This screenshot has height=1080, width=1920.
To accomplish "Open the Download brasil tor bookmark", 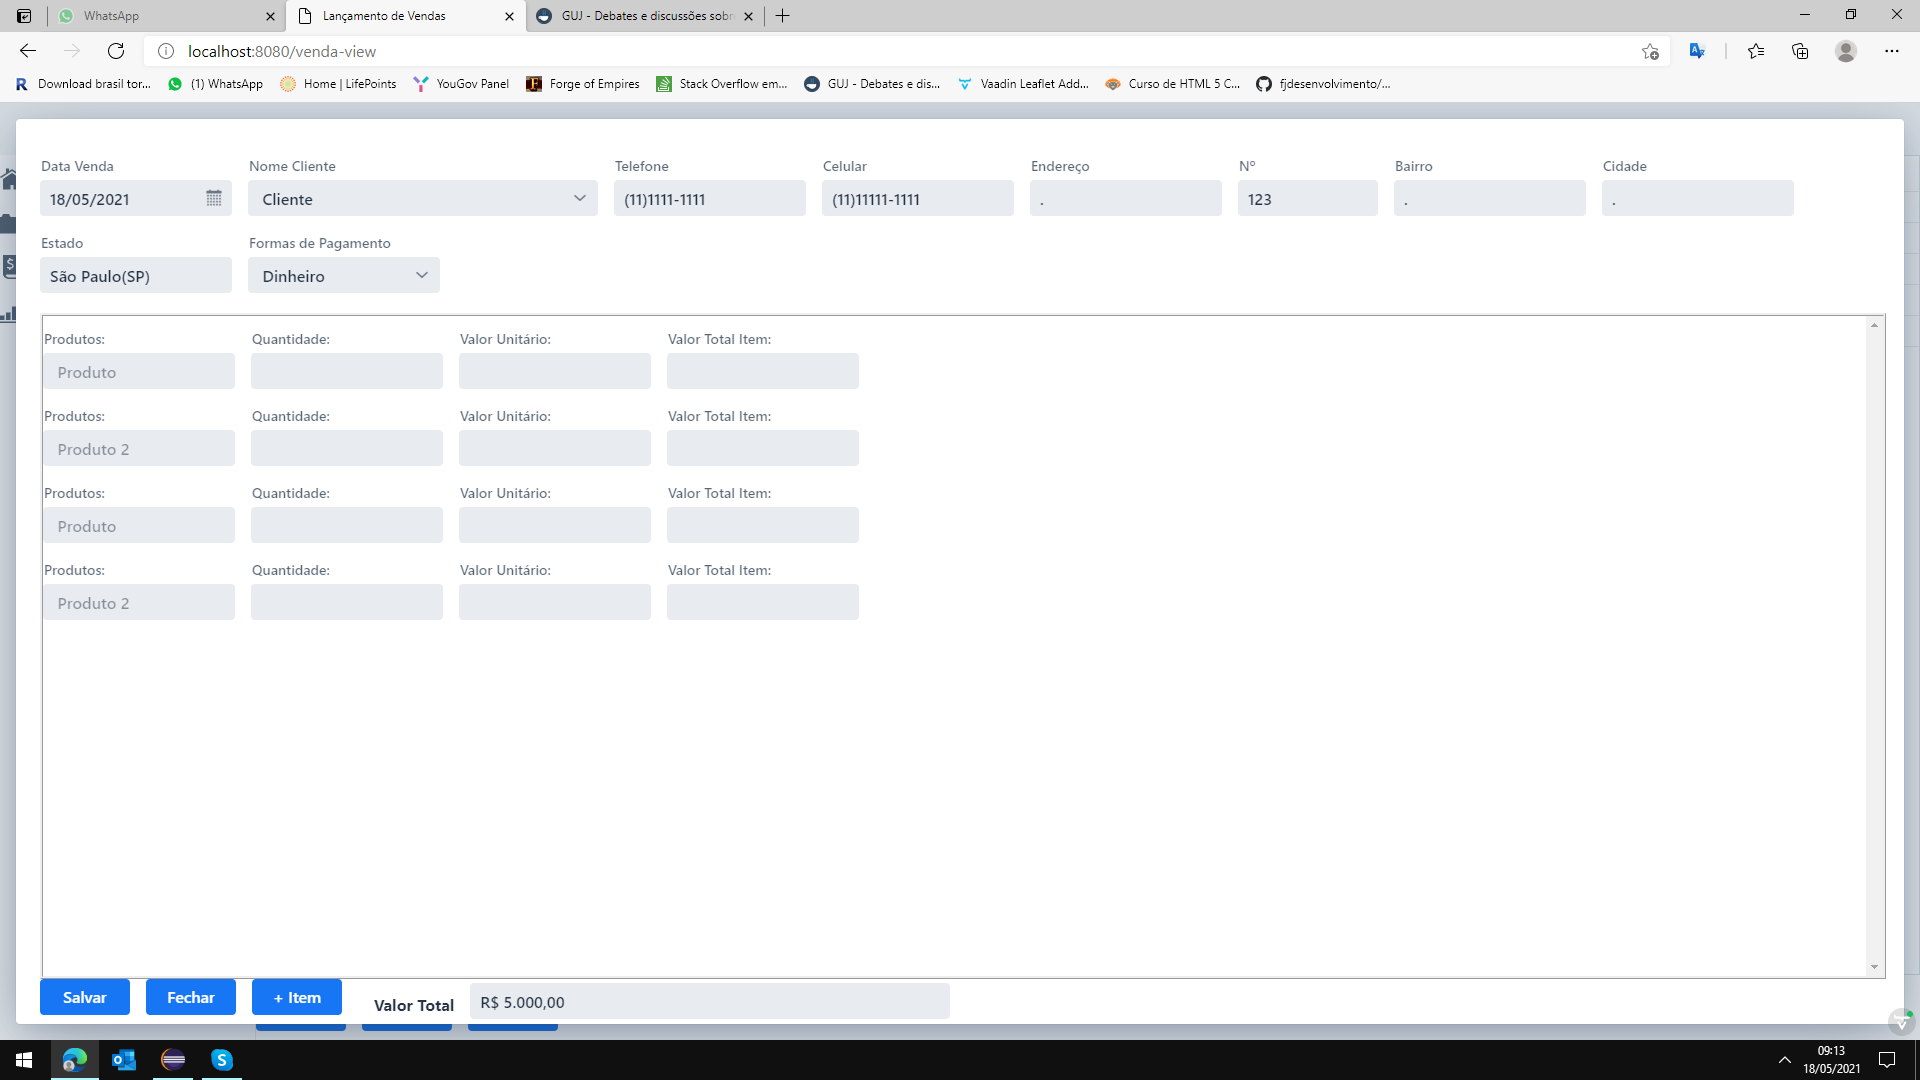I will [x=83, y=84].
